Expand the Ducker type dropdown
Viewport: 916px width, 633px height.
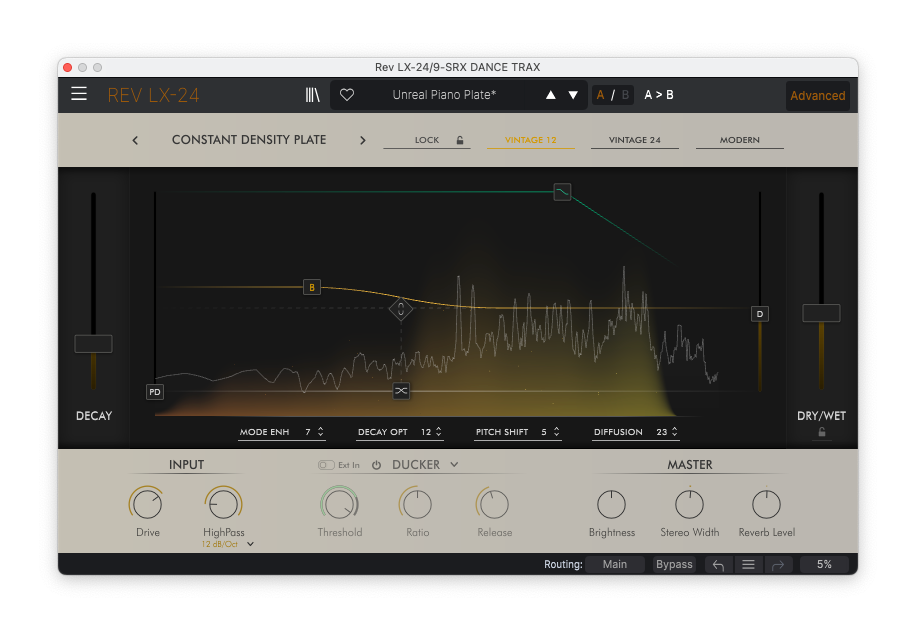(x=454, y=465)
